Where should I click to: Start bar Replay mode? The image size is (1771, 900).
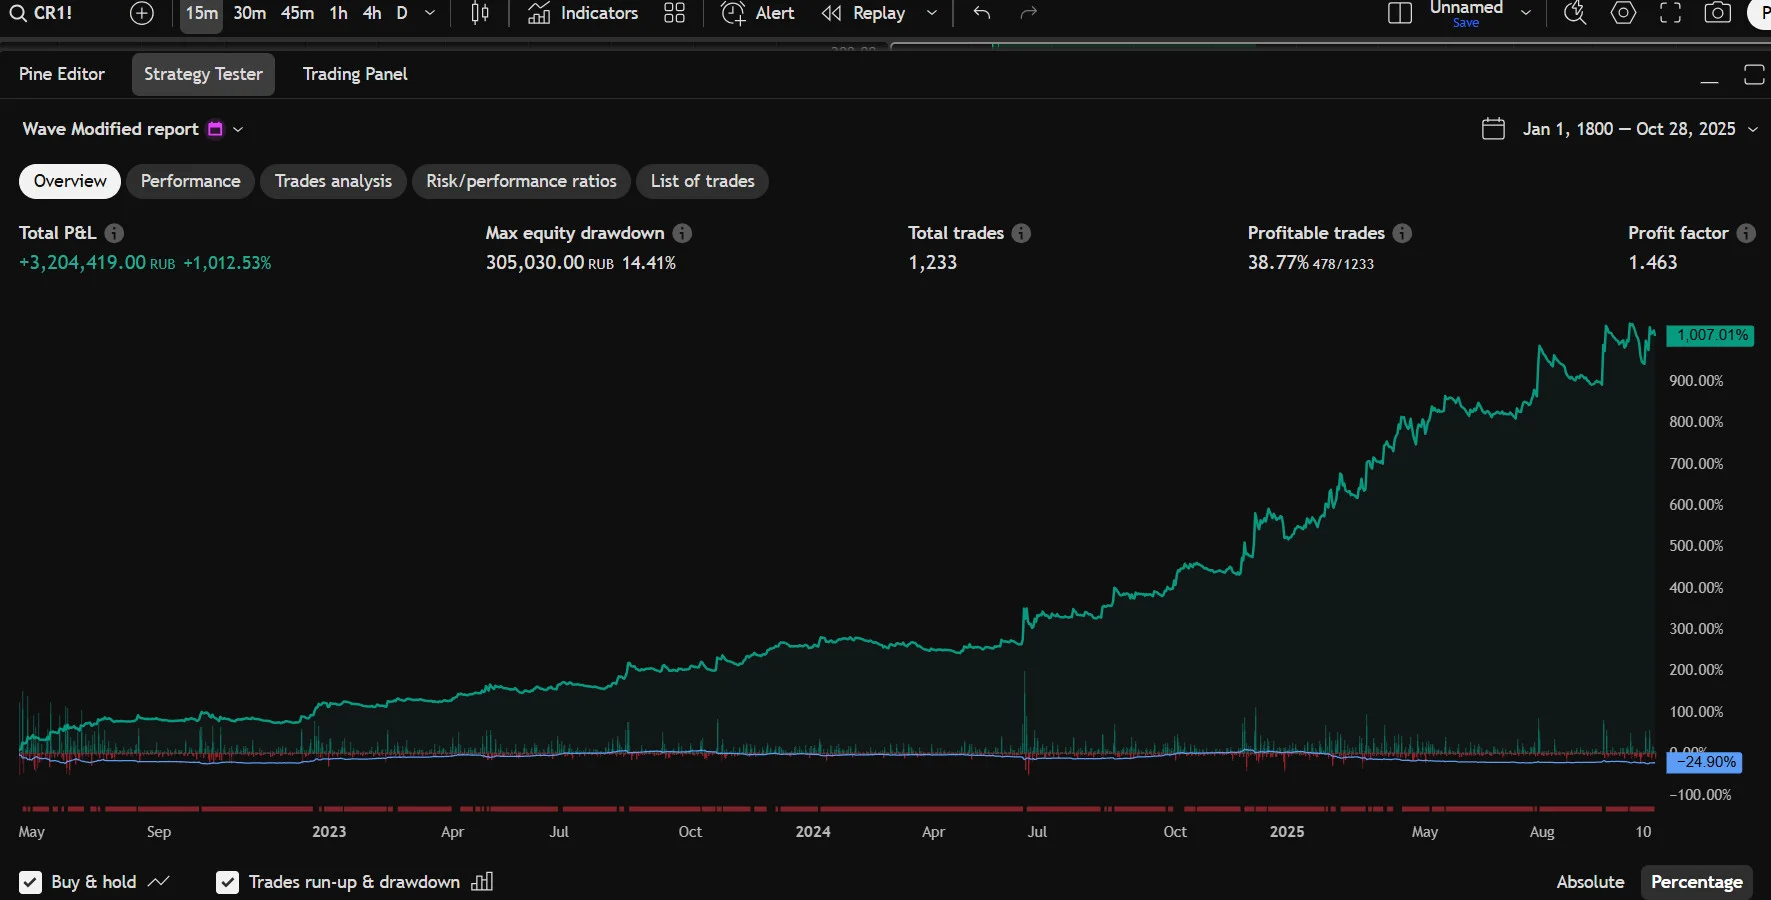(x=864, y=13)
